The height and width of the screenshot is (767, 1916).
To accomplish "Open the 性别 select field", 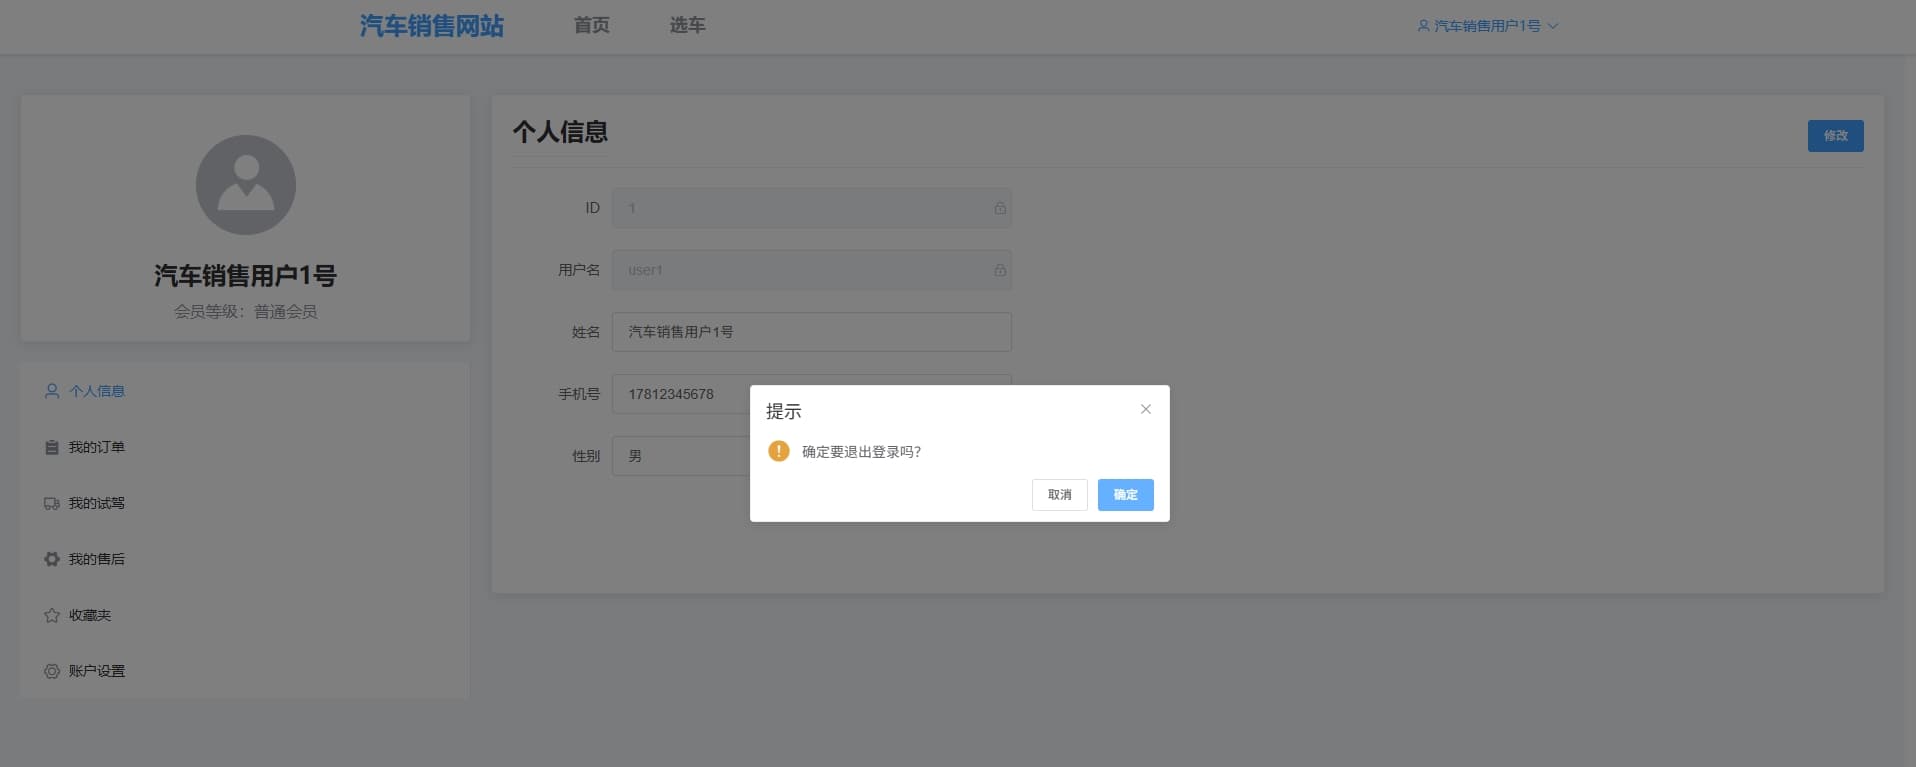I will 680,456.
